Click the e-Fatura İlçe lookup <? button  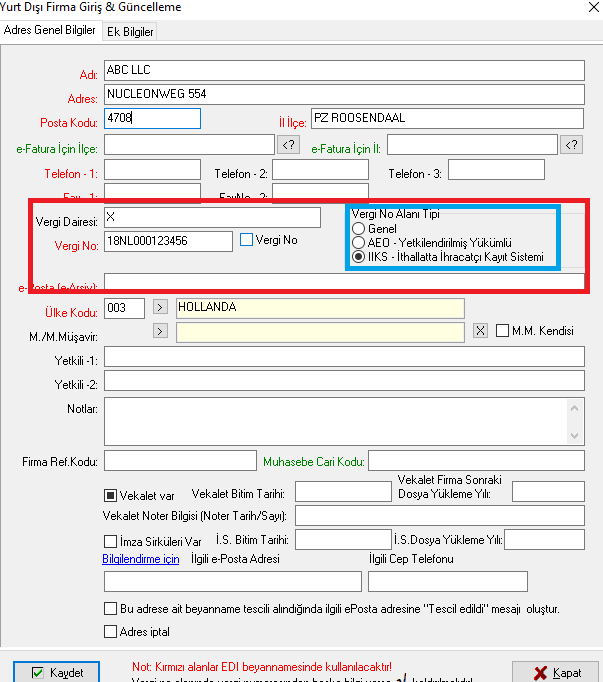288,145
